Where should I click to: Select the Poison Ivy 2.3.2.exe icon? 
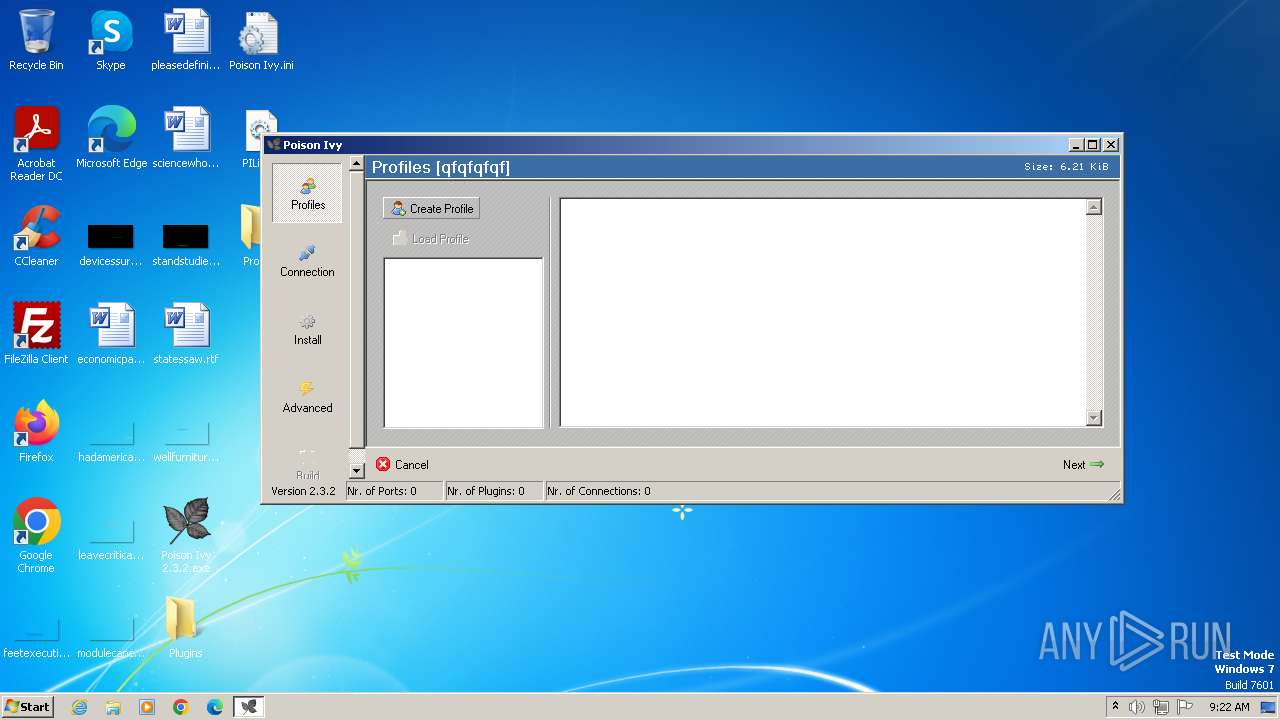(x=186, y=537)
